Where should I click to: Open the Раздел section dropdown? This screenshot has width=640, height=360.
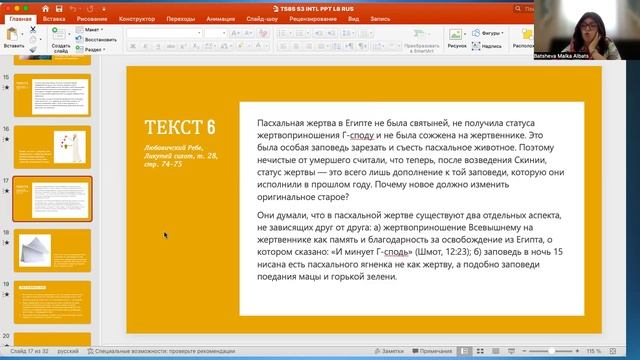click(91, 49)
